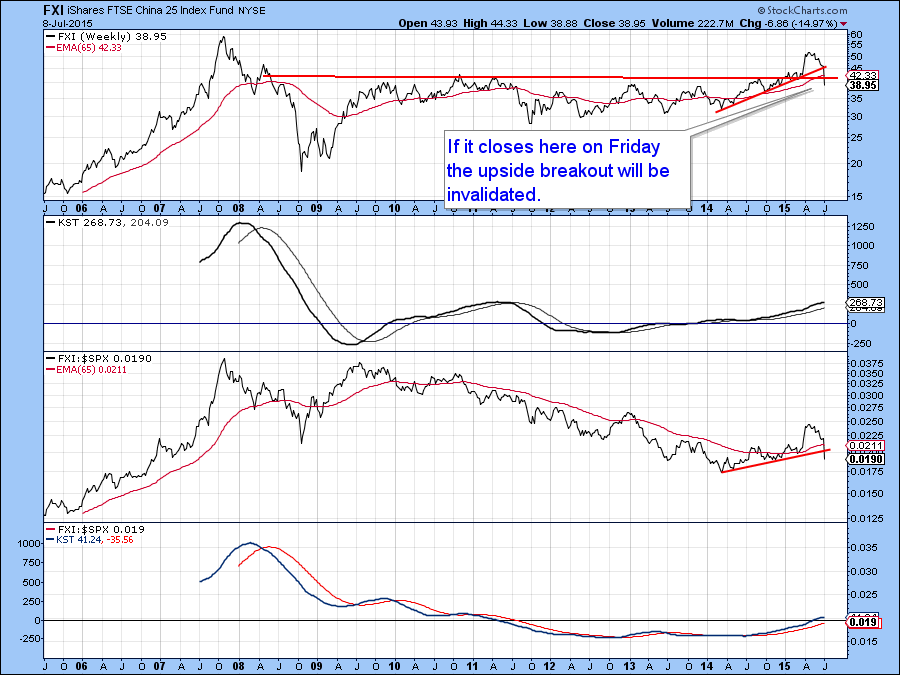Click the 60 label on price scale

tap(857, 34)
